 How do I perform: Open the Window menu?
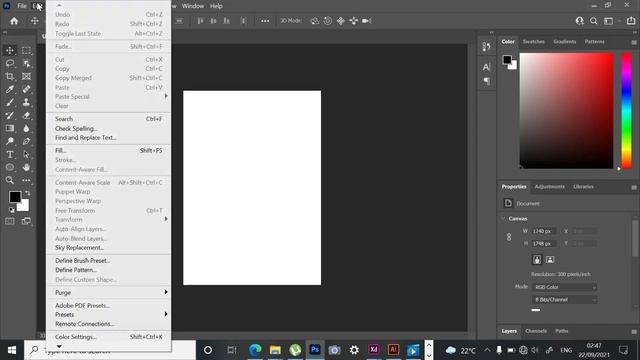tap(193, 6)
